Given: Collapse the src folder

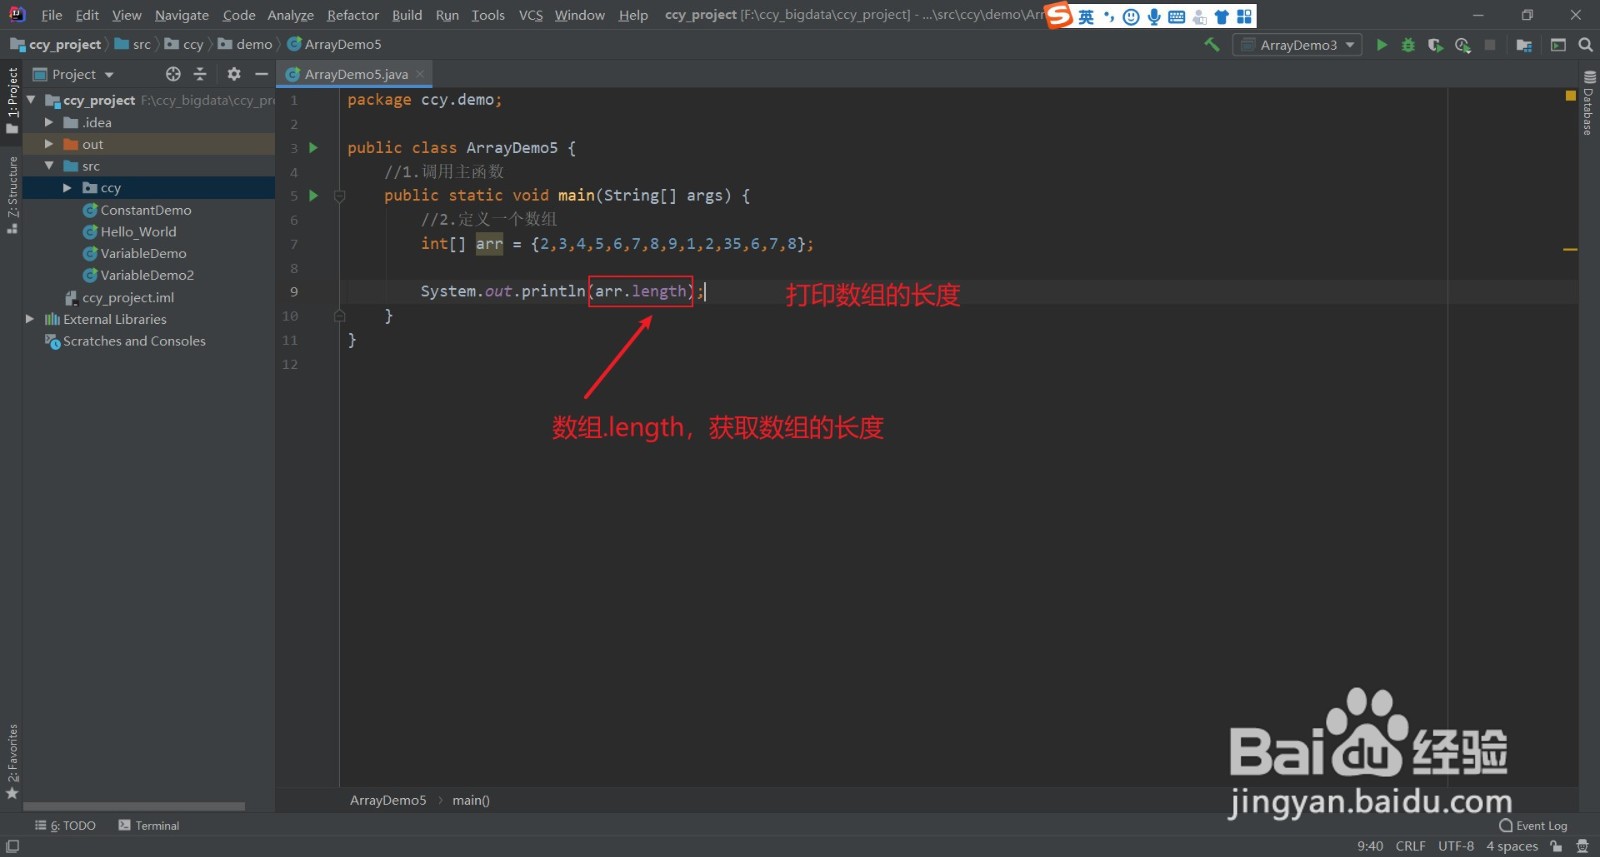Looking at the screenshot, I should tap(49, 166).
